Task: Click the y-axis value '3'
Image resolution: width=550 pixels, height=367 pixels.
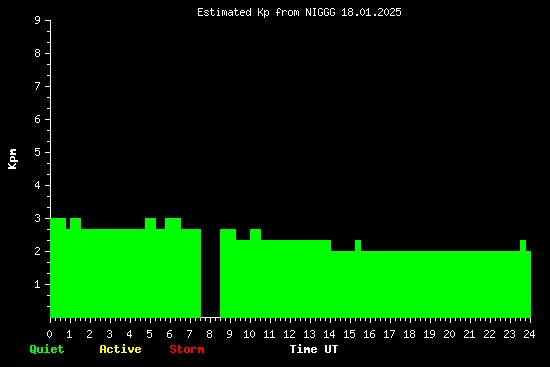Action: (38, 218)
